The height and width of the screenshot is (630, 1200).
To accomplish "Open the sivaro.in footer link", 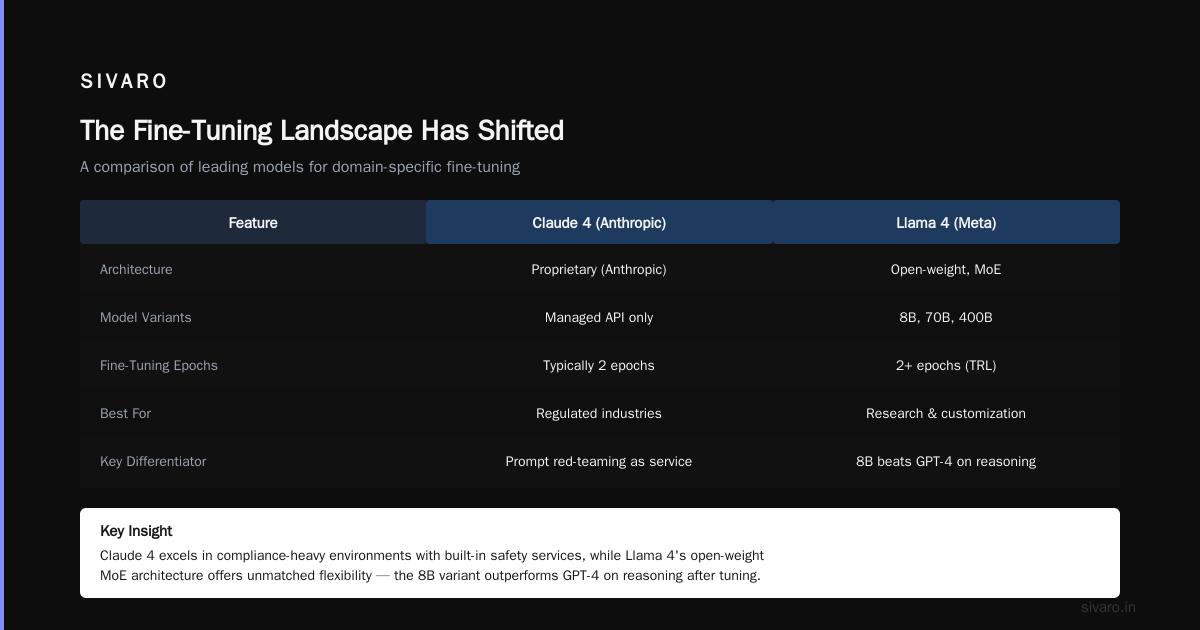I will [x=1108, y=607].
